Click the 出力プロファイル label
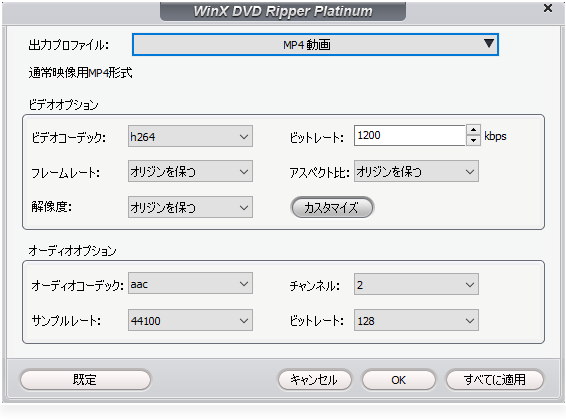 [69, 45]
